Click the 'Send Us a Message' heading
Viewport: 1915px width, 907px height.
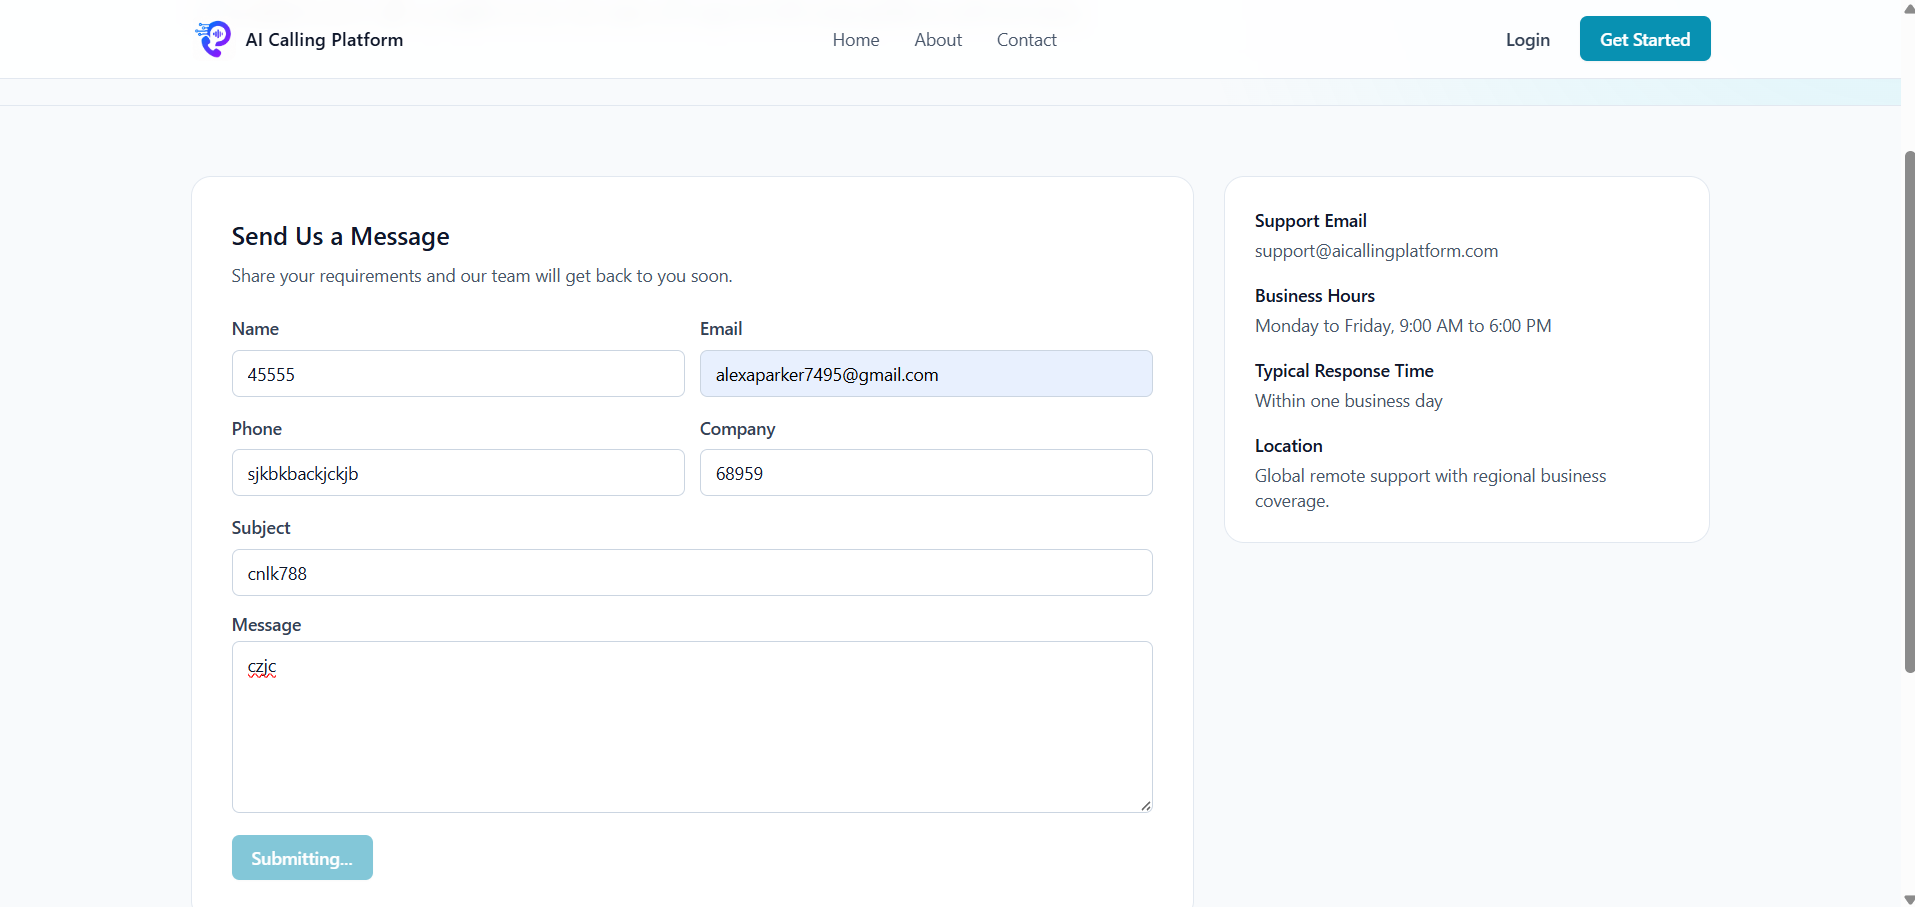click(340, 236)
